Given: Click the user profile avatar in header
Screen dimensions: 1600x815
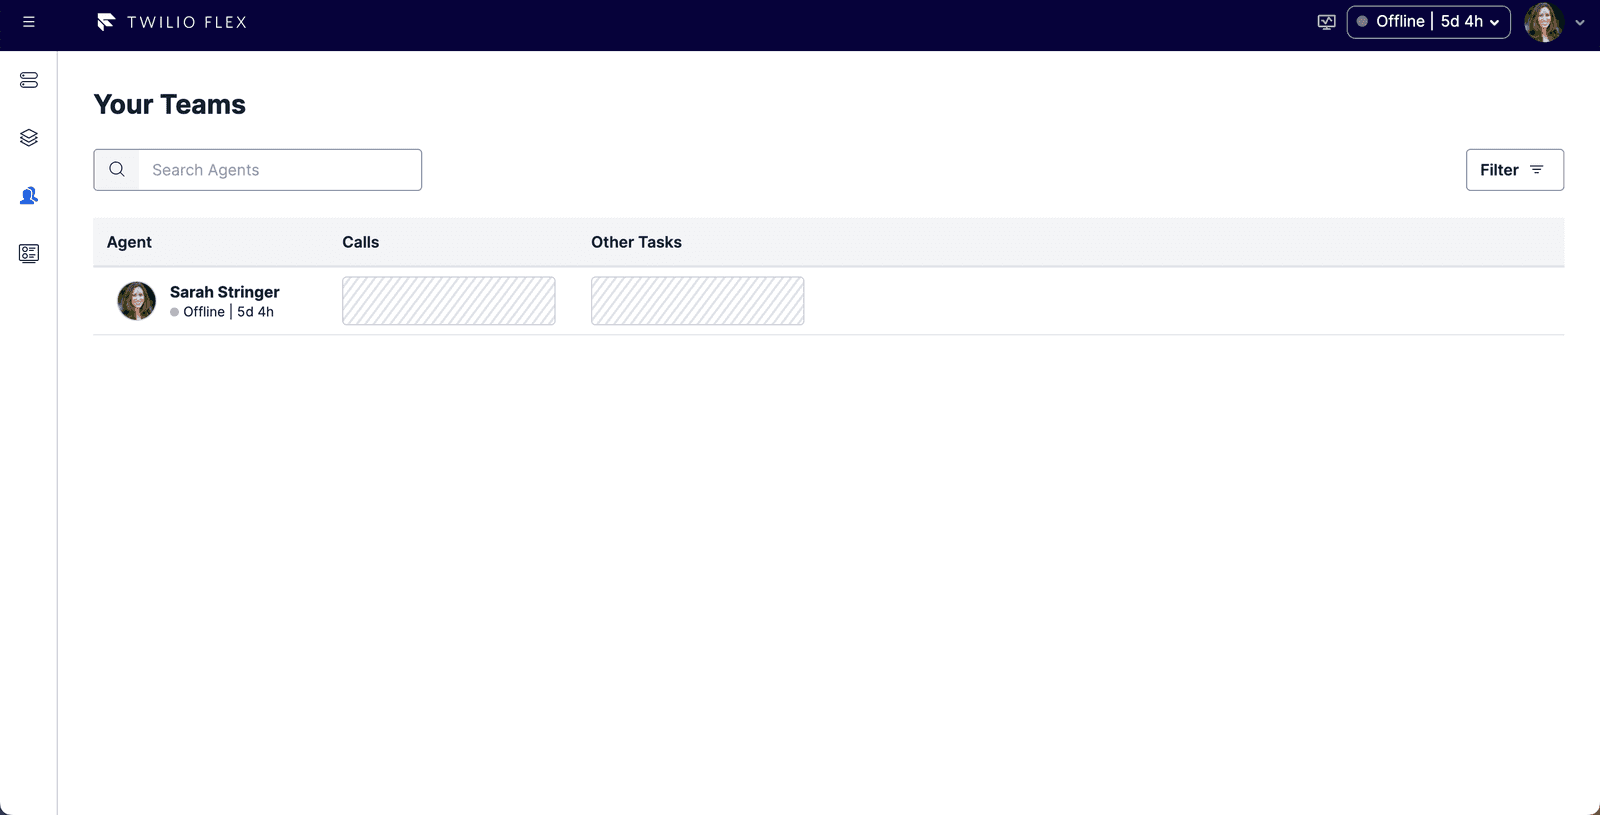Looking at the screenshot, I should point(1543,22).
